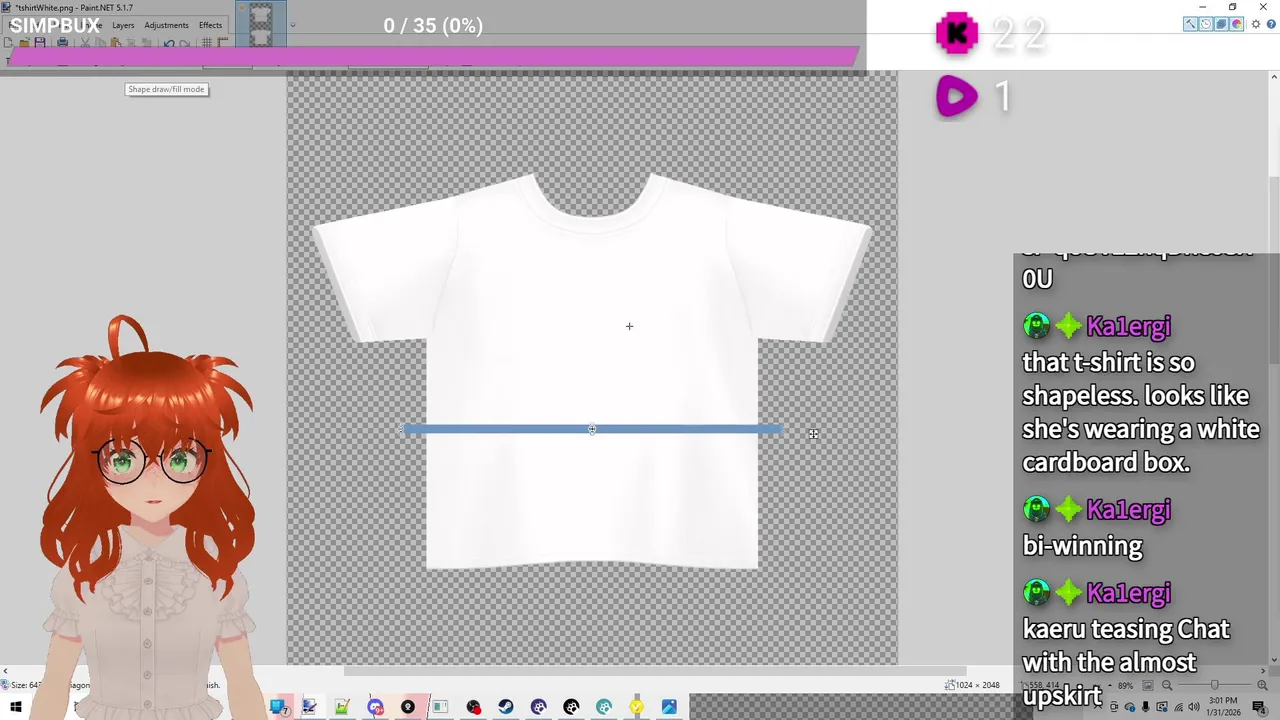Open Paint.NET settings gear
Image resolution: width=1280 pixels, height=720 pixels.
1256,24
